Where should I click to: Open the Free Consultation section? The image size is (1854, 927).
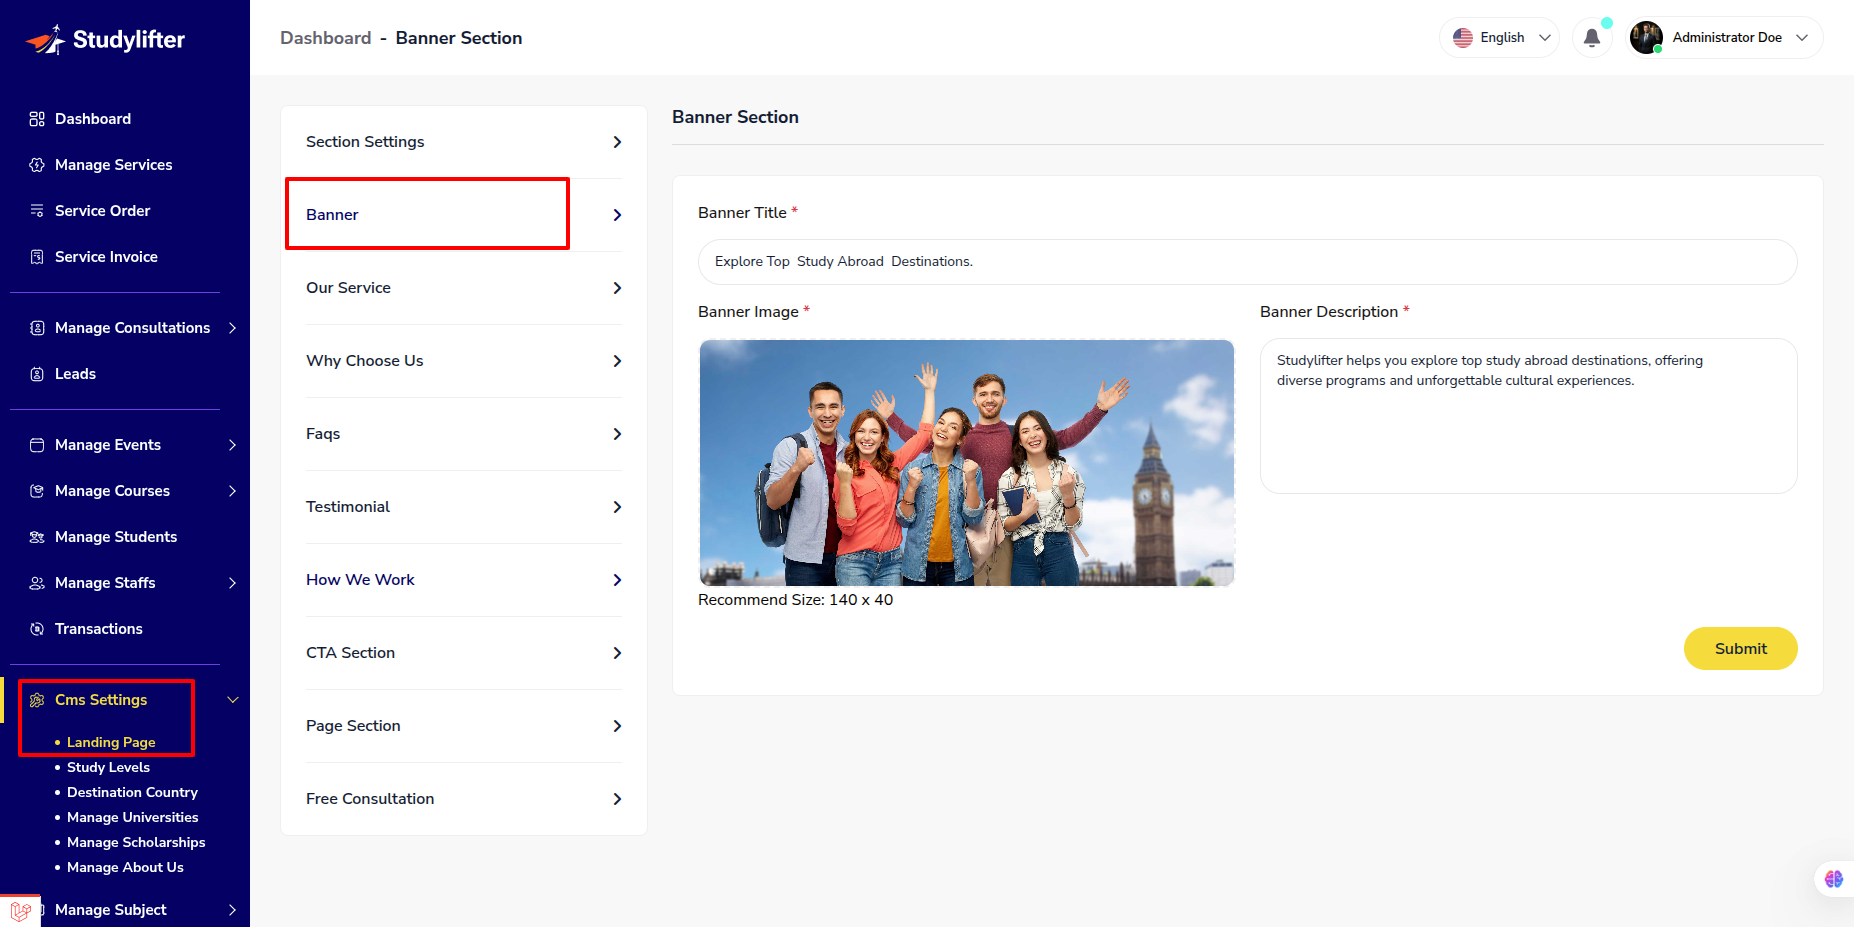464,799
